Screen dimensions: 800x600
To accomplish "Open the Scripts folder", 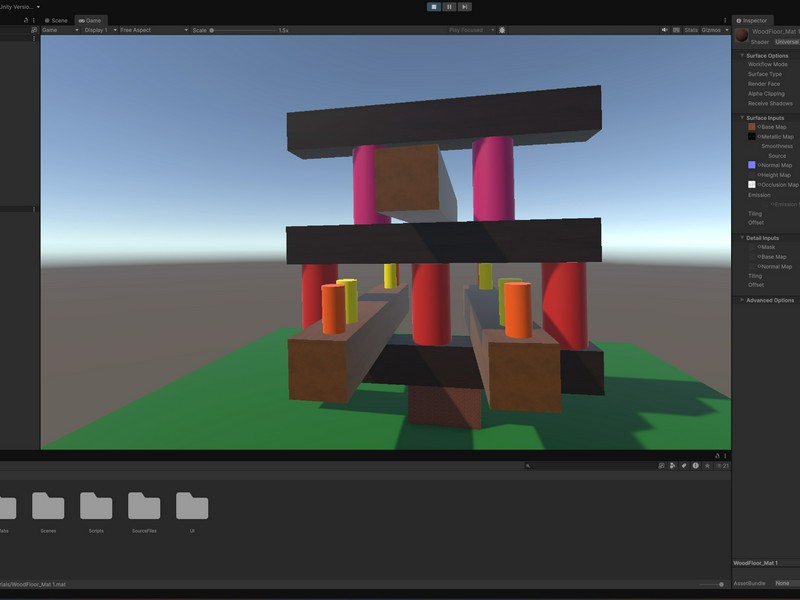I will [x=96, y=506].
